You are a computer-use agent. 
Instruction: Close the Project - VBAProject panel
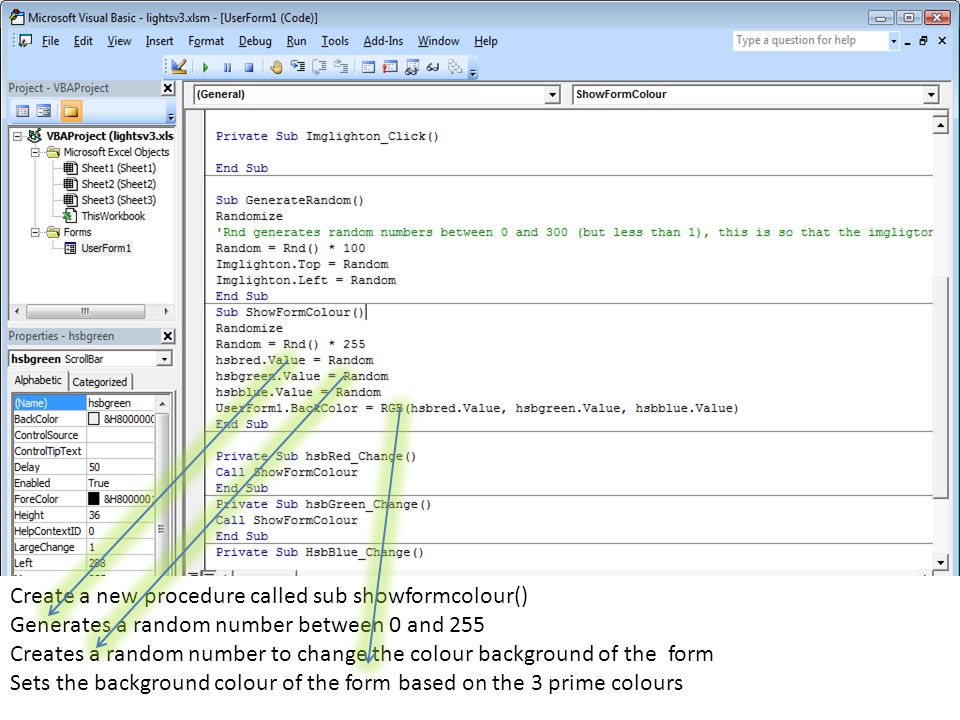pos(168,88)
